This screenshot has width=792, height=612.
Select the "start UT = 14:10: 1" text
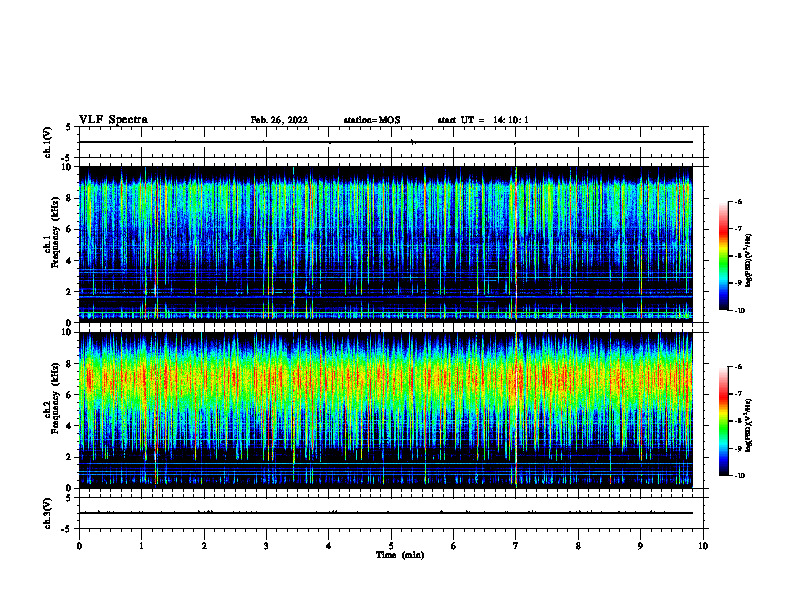click(483, 120)
